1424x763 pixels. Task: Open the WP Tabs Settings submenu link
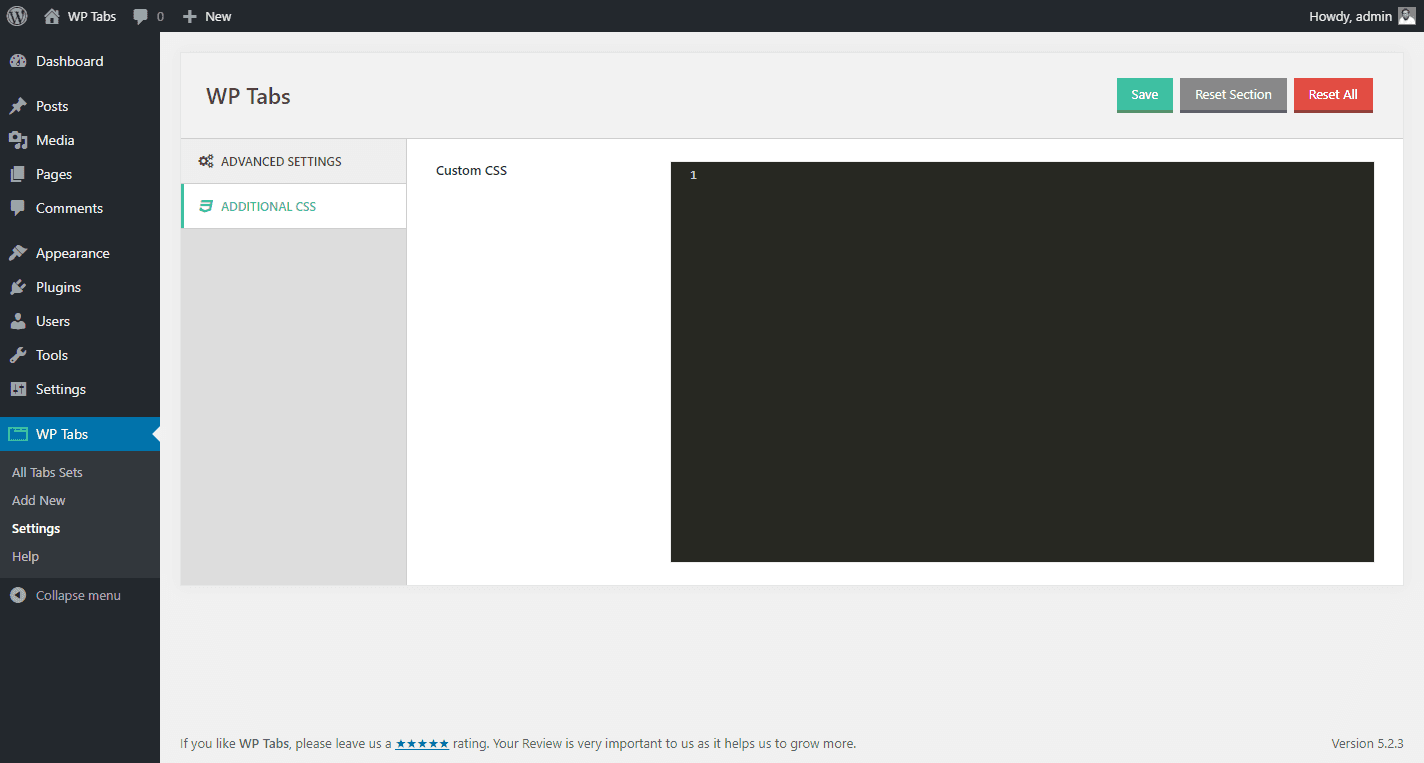coord(36,528)
